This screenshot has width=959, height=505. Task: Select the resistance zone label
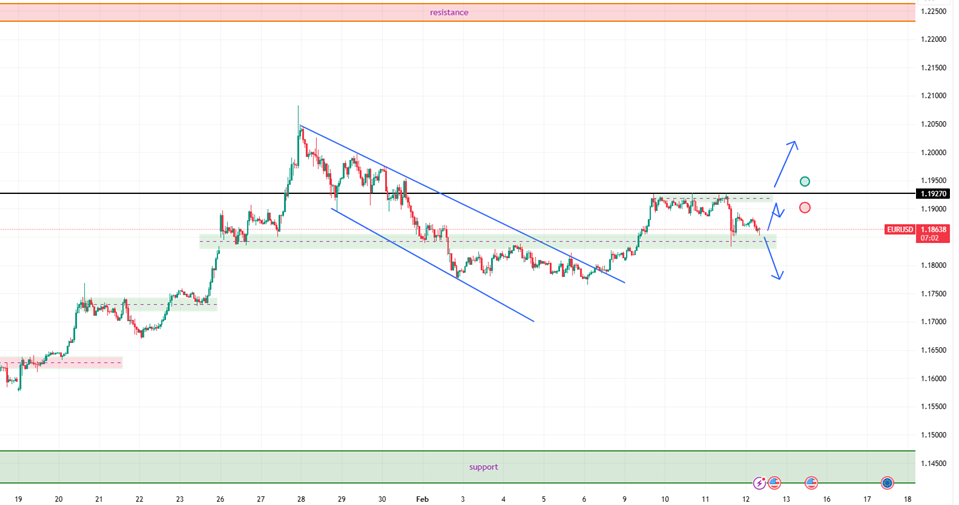click(449, 12)
